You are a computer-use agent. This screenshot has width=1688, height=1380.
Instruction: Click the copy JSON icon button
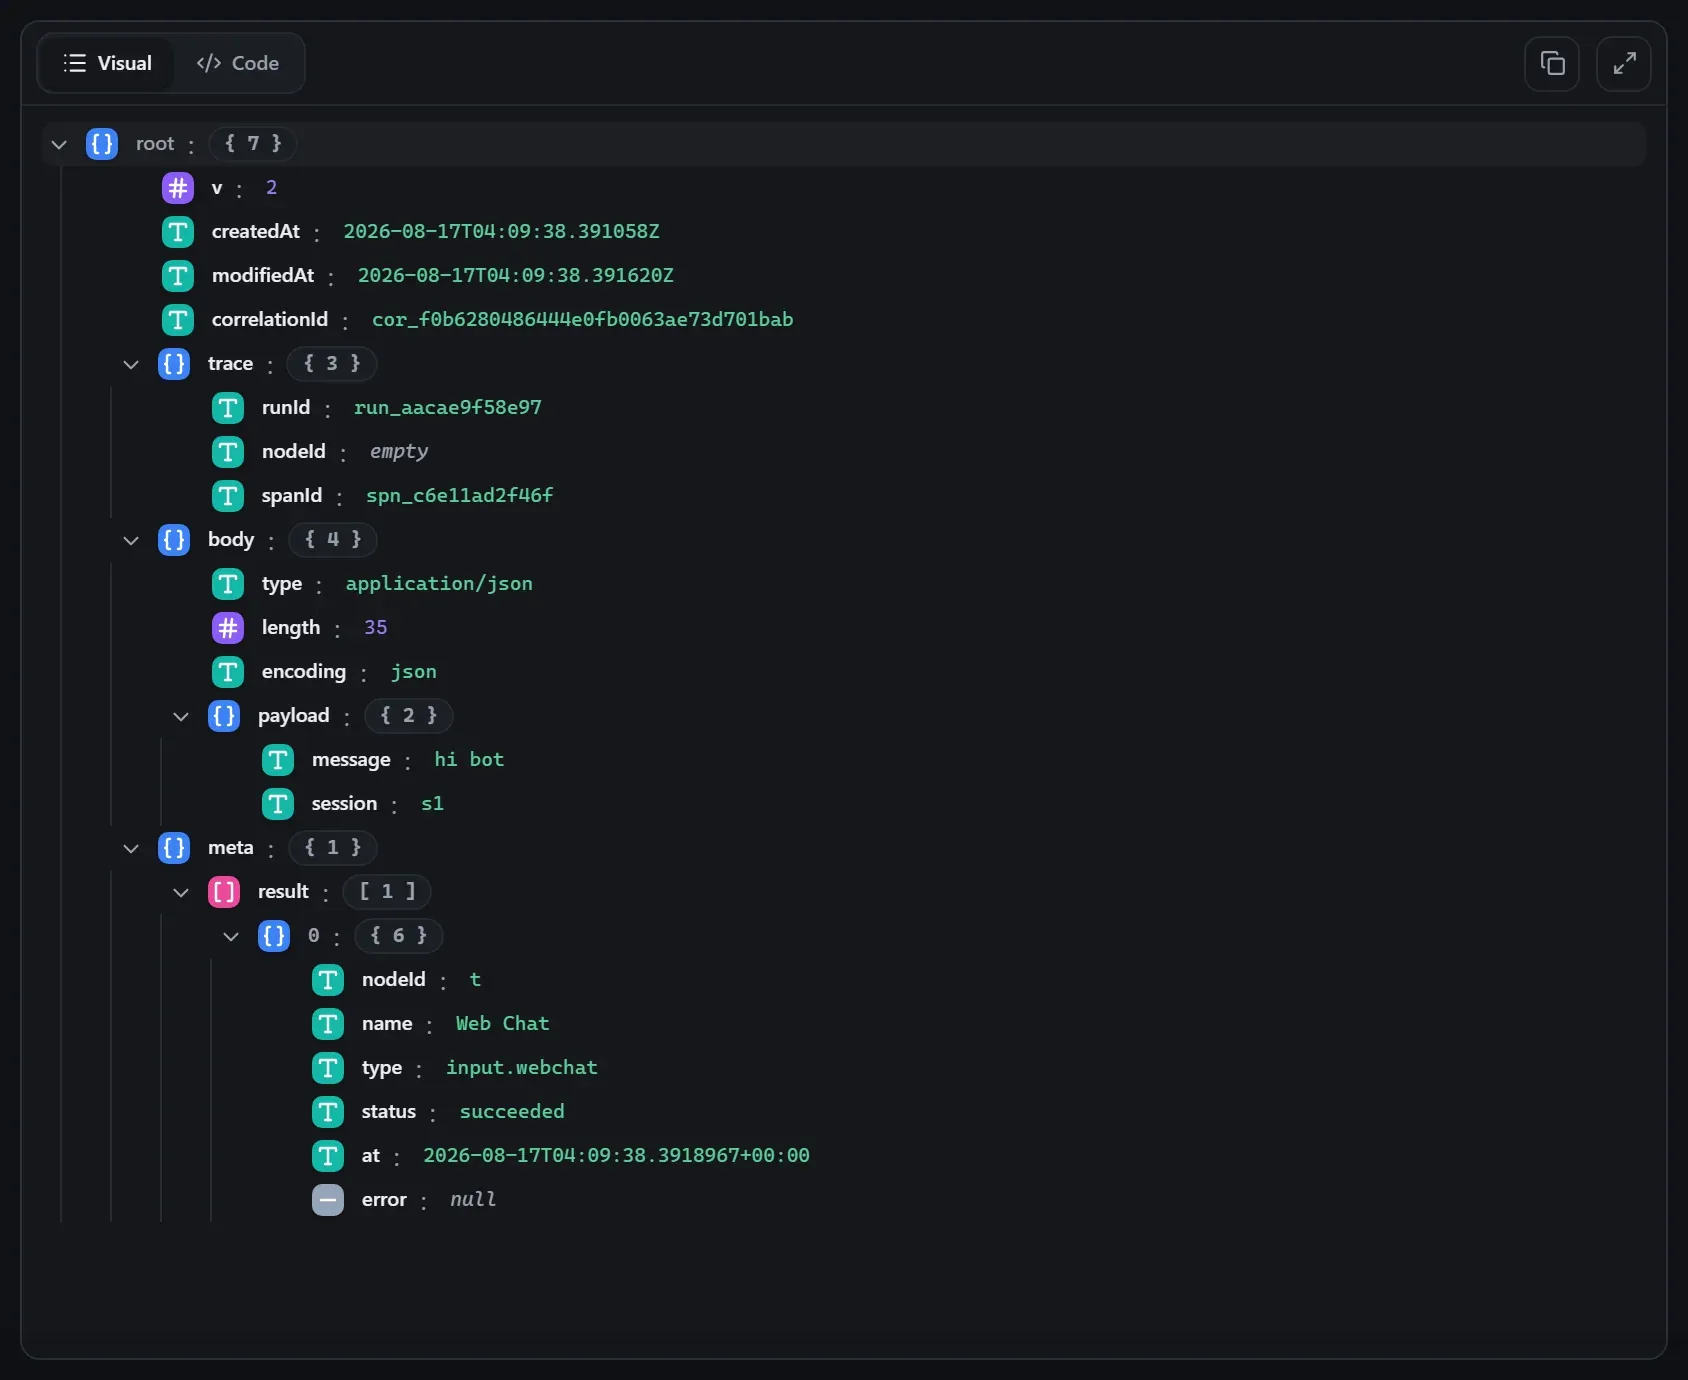coord(1552,64)
